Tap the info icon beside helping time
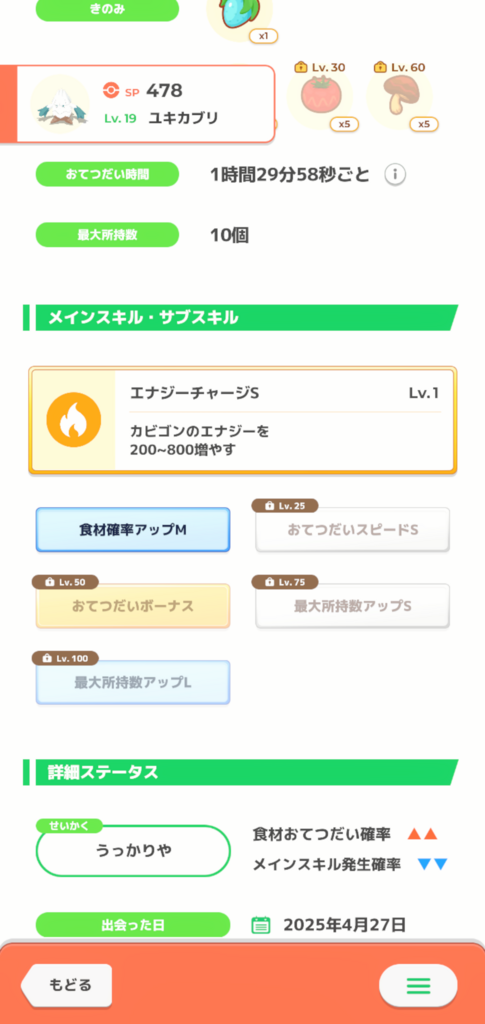485x1024 pixels. 395,175
